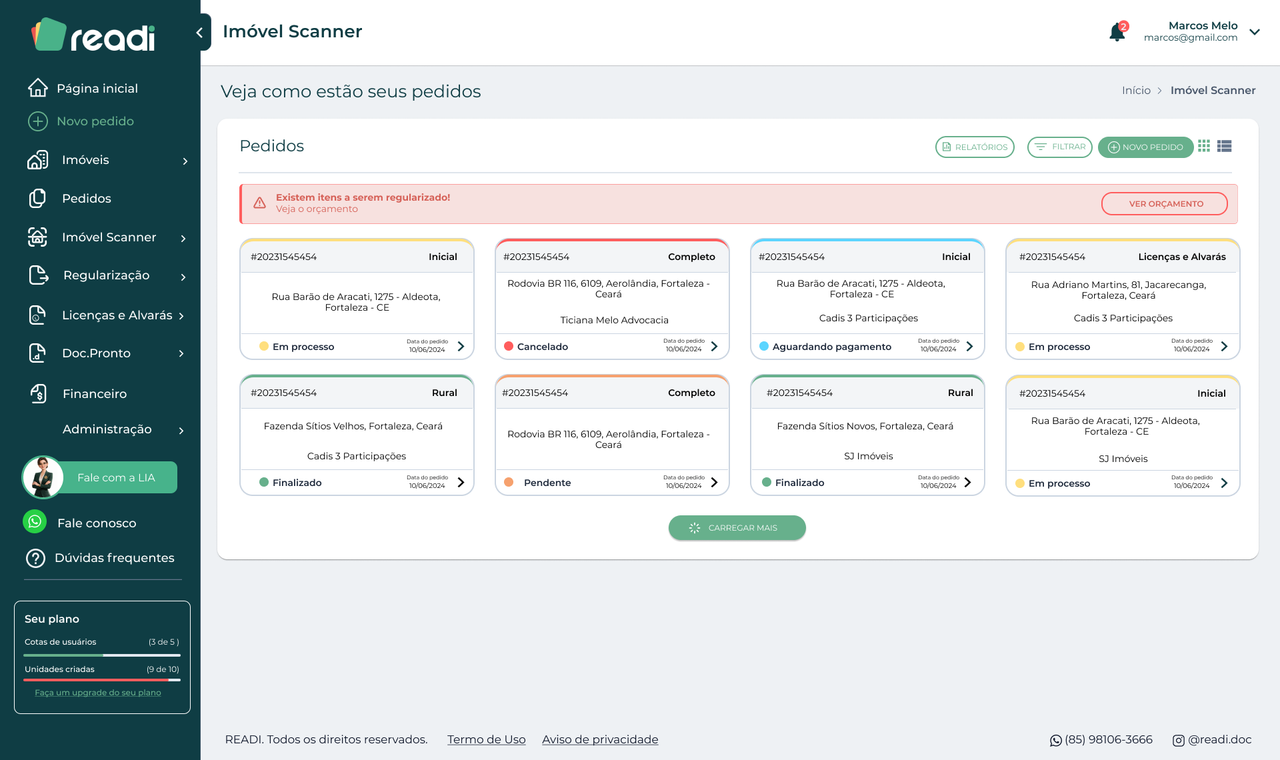Expand the Doc.Pronto sidebar chevron
Screen dimensions: 1280x760
point(182,354)
